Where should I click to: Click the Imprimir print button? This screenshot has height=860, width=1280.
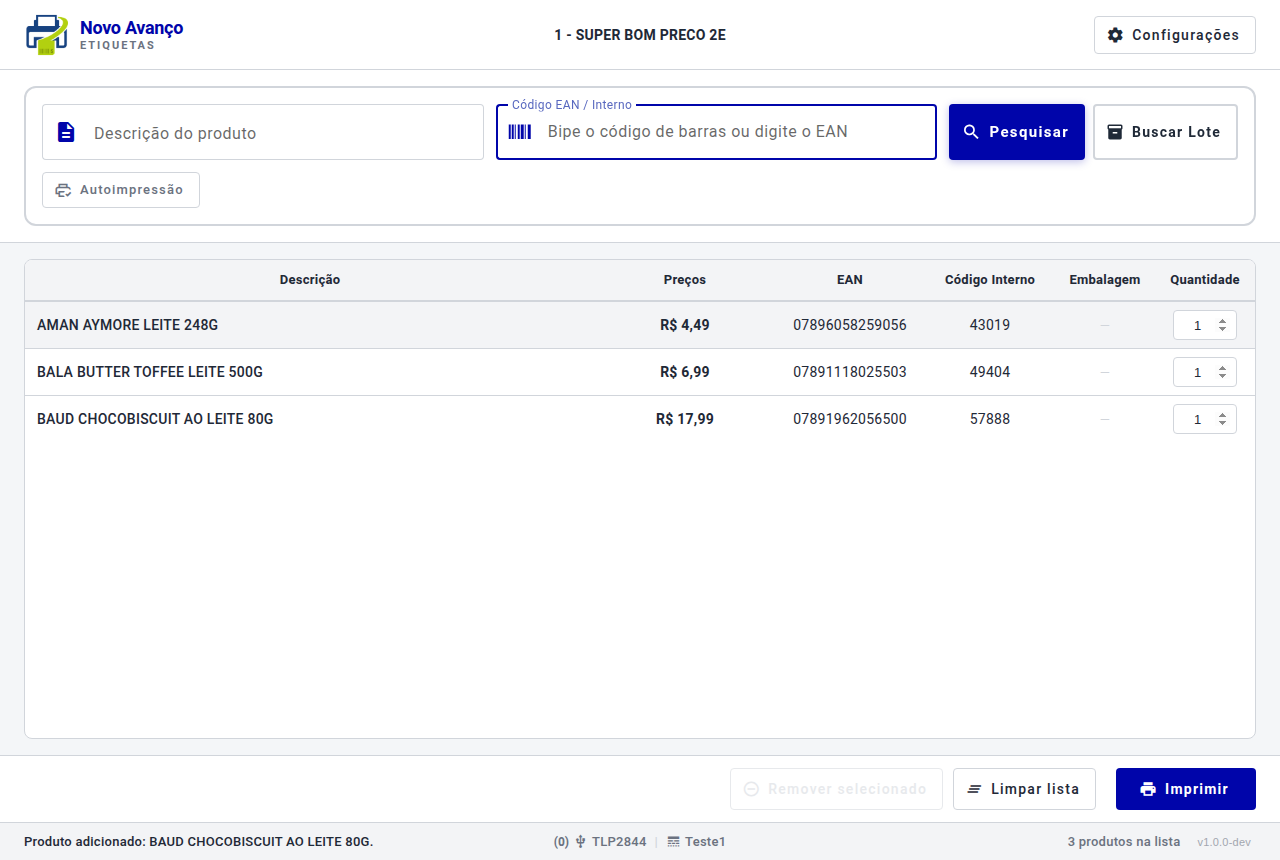(x=1186, y=789)
